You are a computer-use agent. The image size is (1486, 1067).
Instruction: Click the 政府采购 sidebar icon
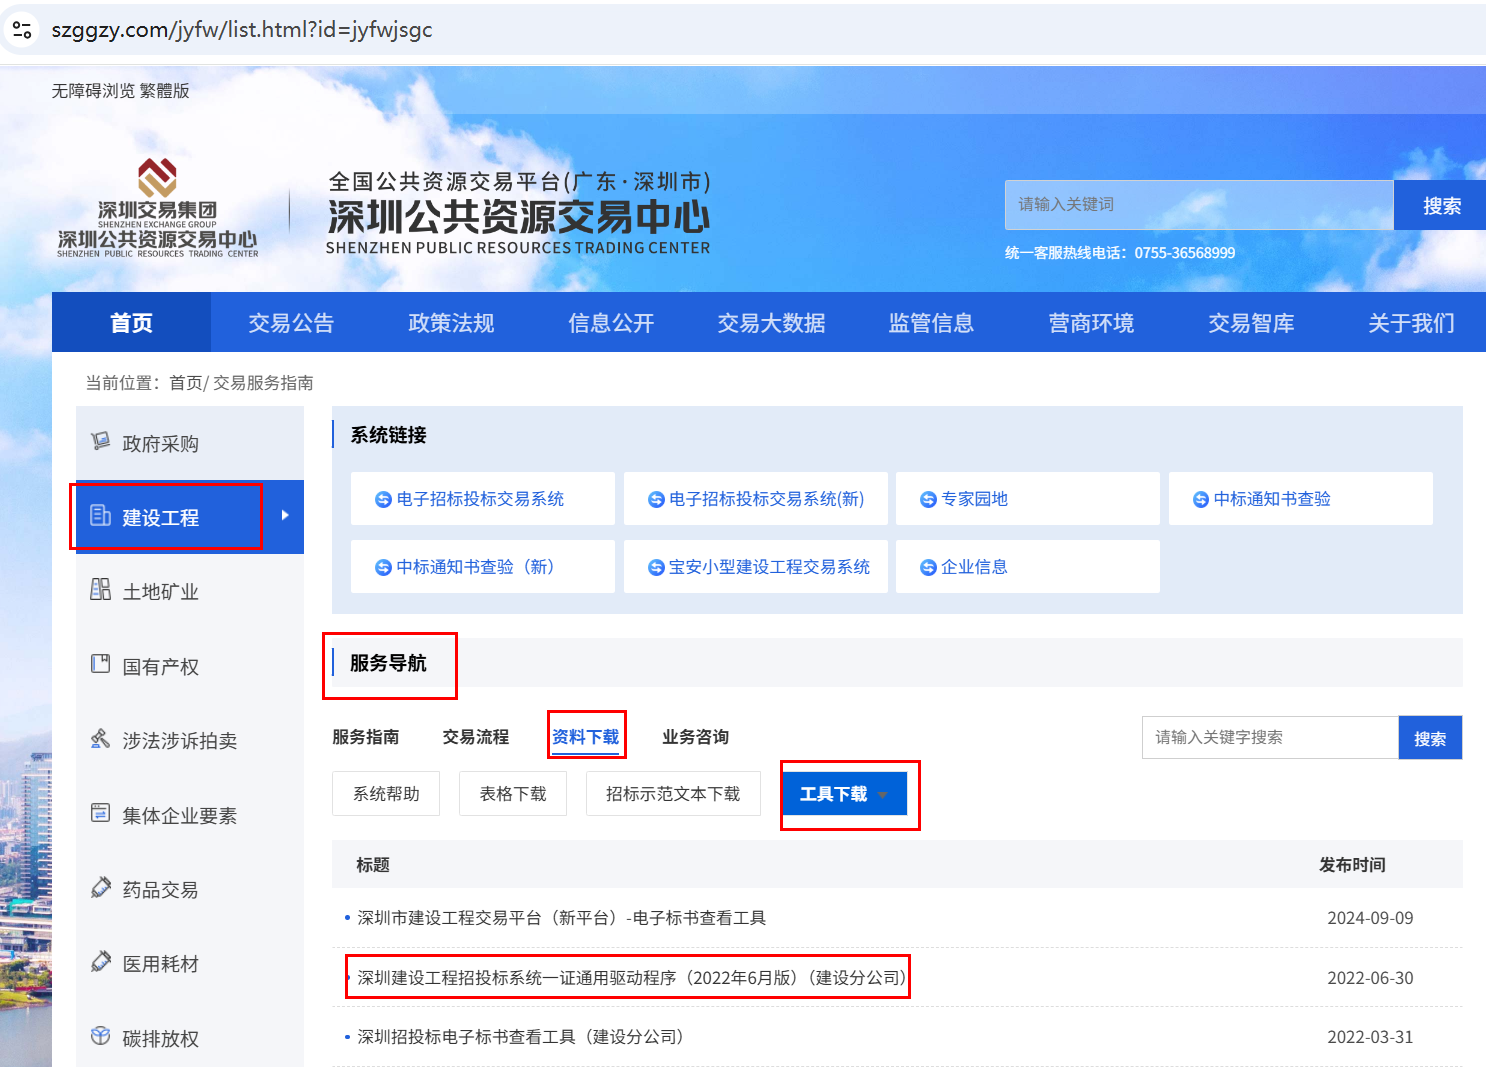(100, 442)
